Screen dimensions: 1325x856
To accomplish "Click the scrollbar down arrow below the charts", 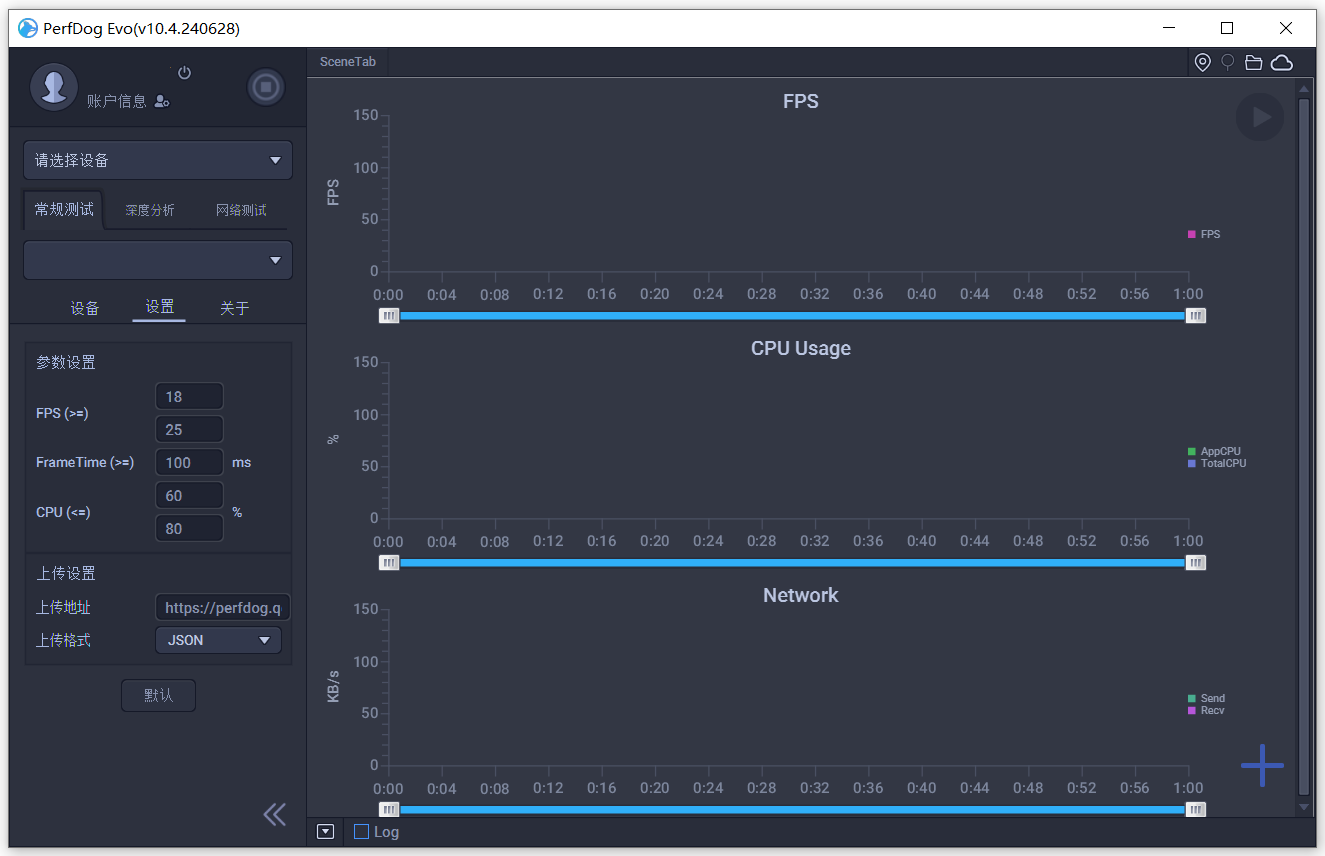I will click(x=1303, y=806).
